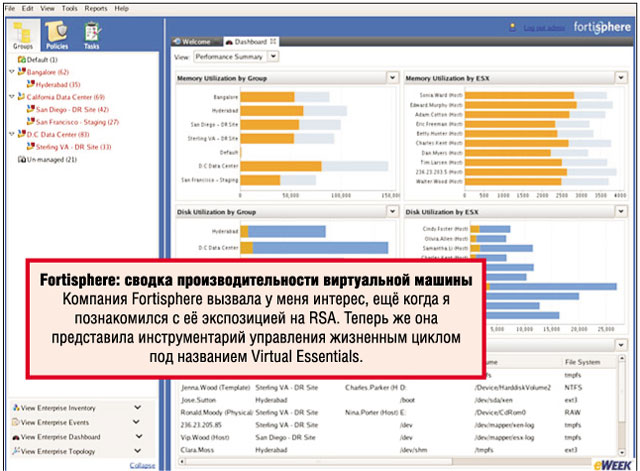Click the D.C. Data Center folder icon
Screen dimensions: 640x471
pos(22,134)
